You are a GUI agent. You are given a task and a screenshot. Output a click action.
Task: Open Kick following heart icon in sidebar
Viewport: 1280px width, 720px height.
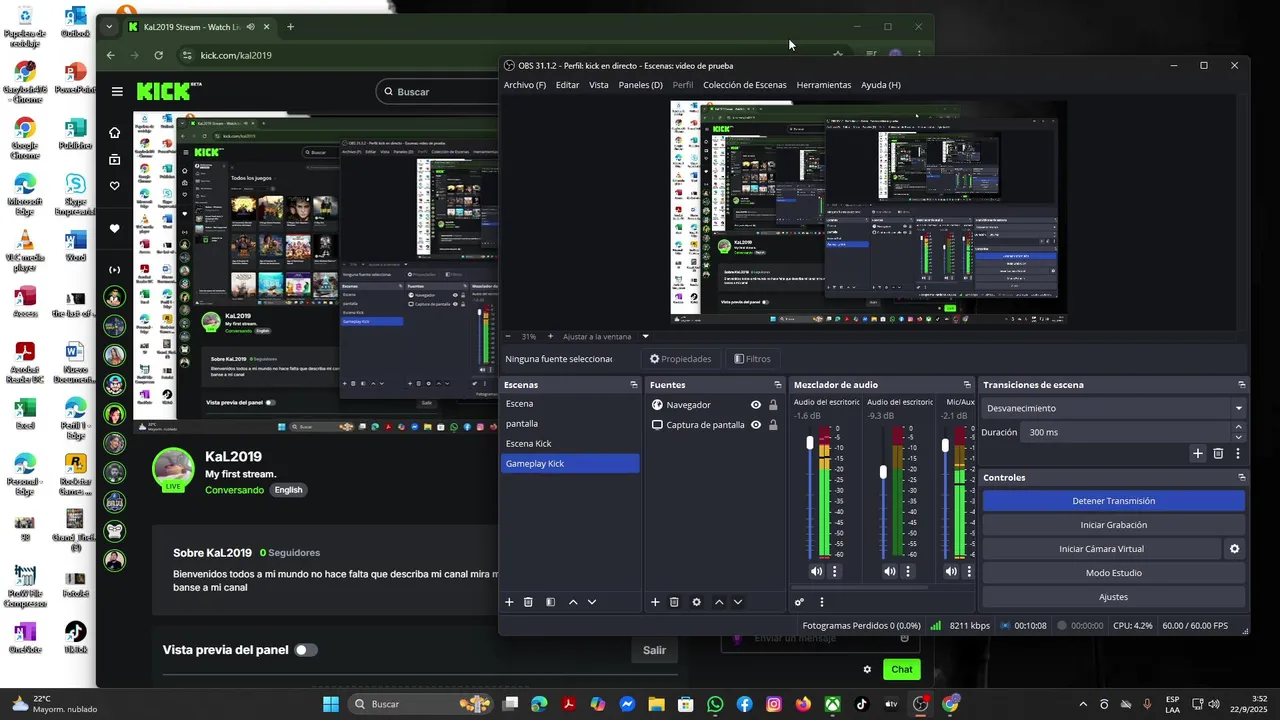tap(115, 186)
